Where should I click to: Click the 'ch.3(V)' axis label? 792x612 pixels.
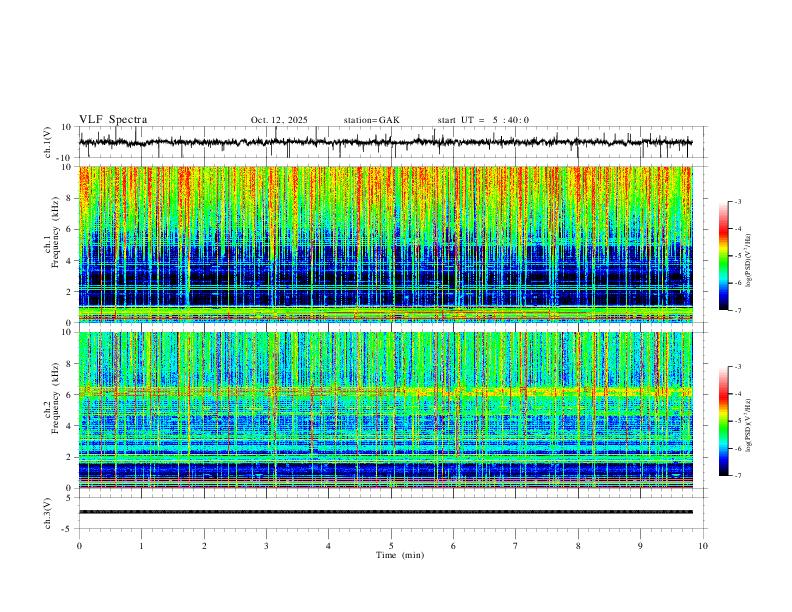[x=48, y=513]
